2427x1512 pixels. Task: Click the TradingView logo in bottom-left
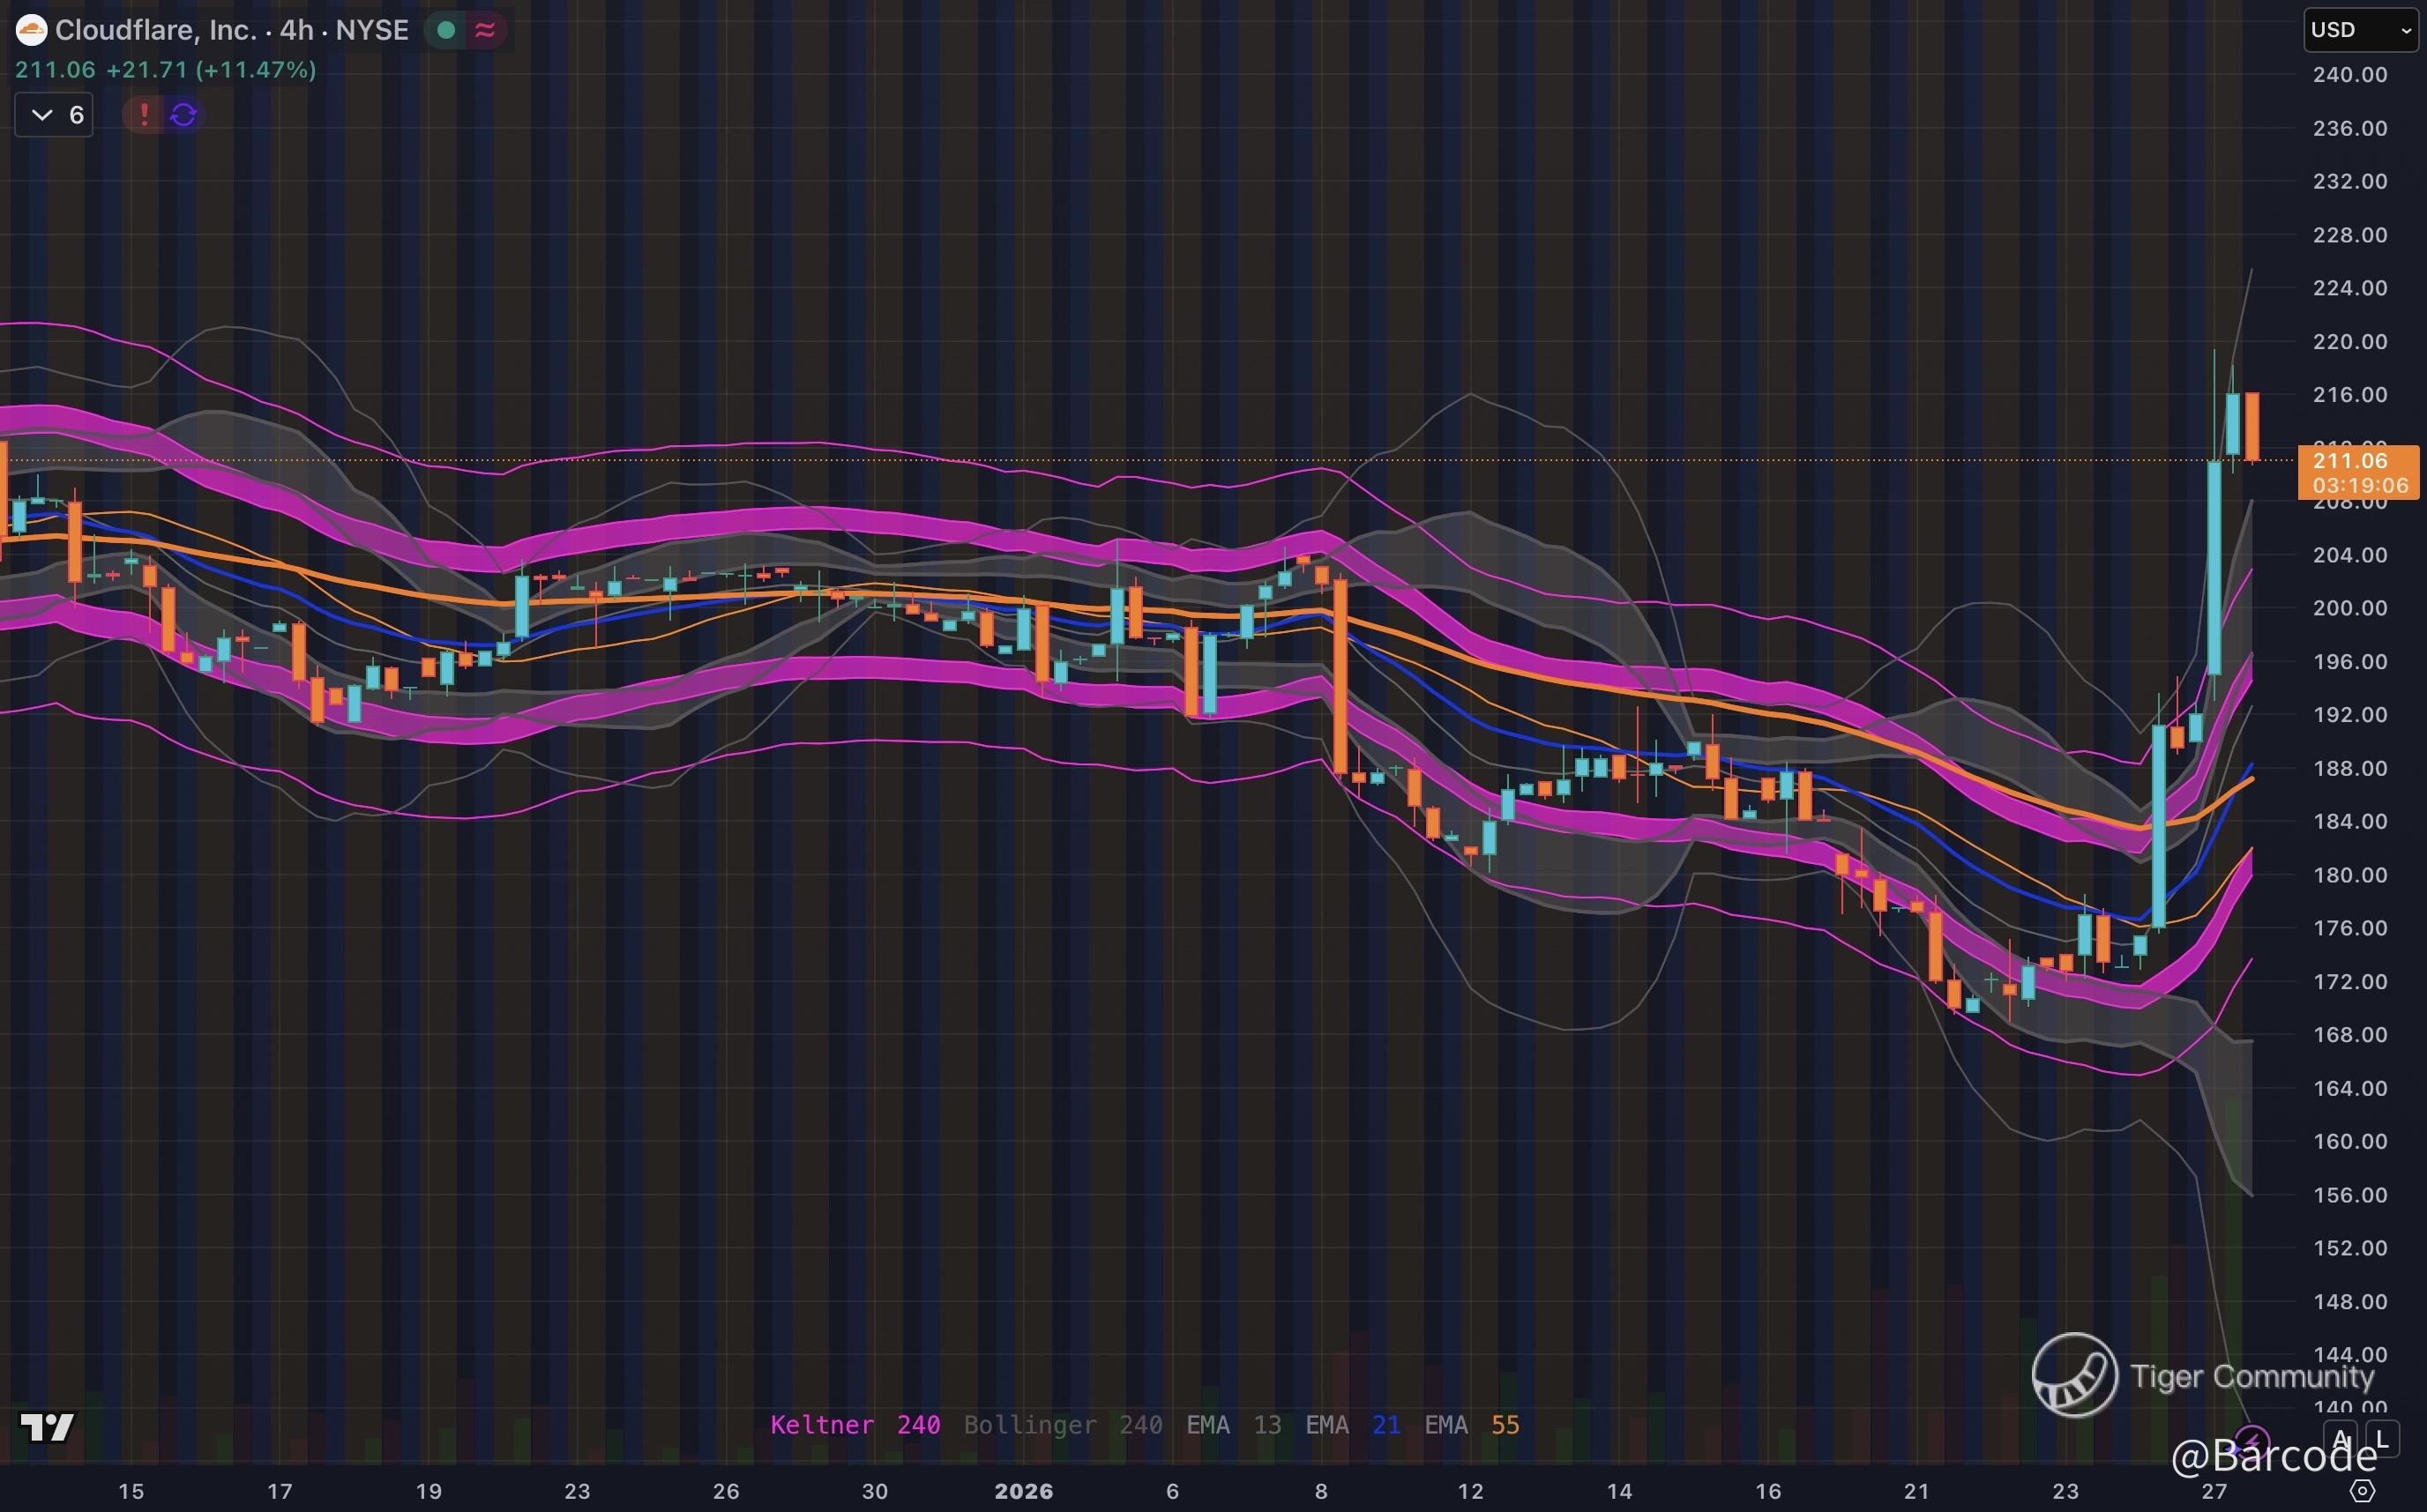click(47, 1427)
